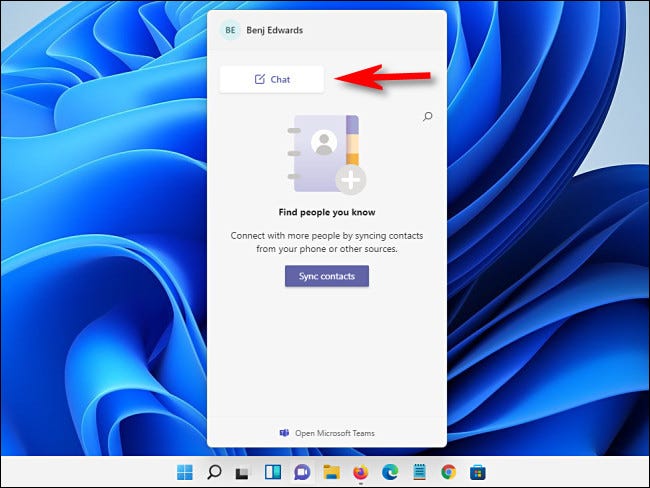Click the Sync contacts button

(327, 276)
